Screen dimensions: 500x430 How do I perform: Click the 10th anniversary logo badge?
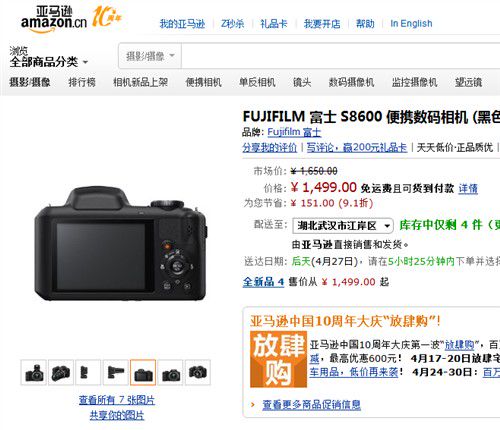107,17
